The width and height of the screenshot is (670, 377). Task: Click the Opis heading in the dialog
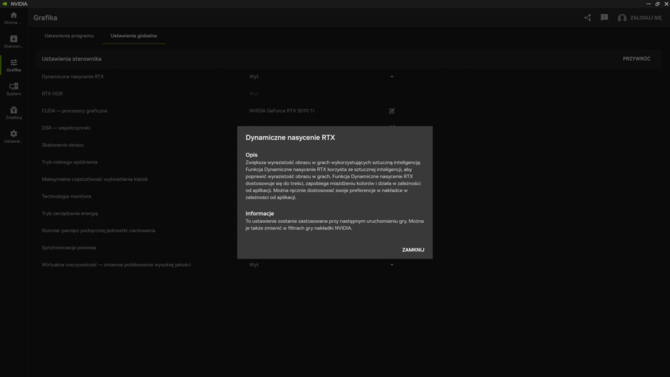(x=252, y=155)
